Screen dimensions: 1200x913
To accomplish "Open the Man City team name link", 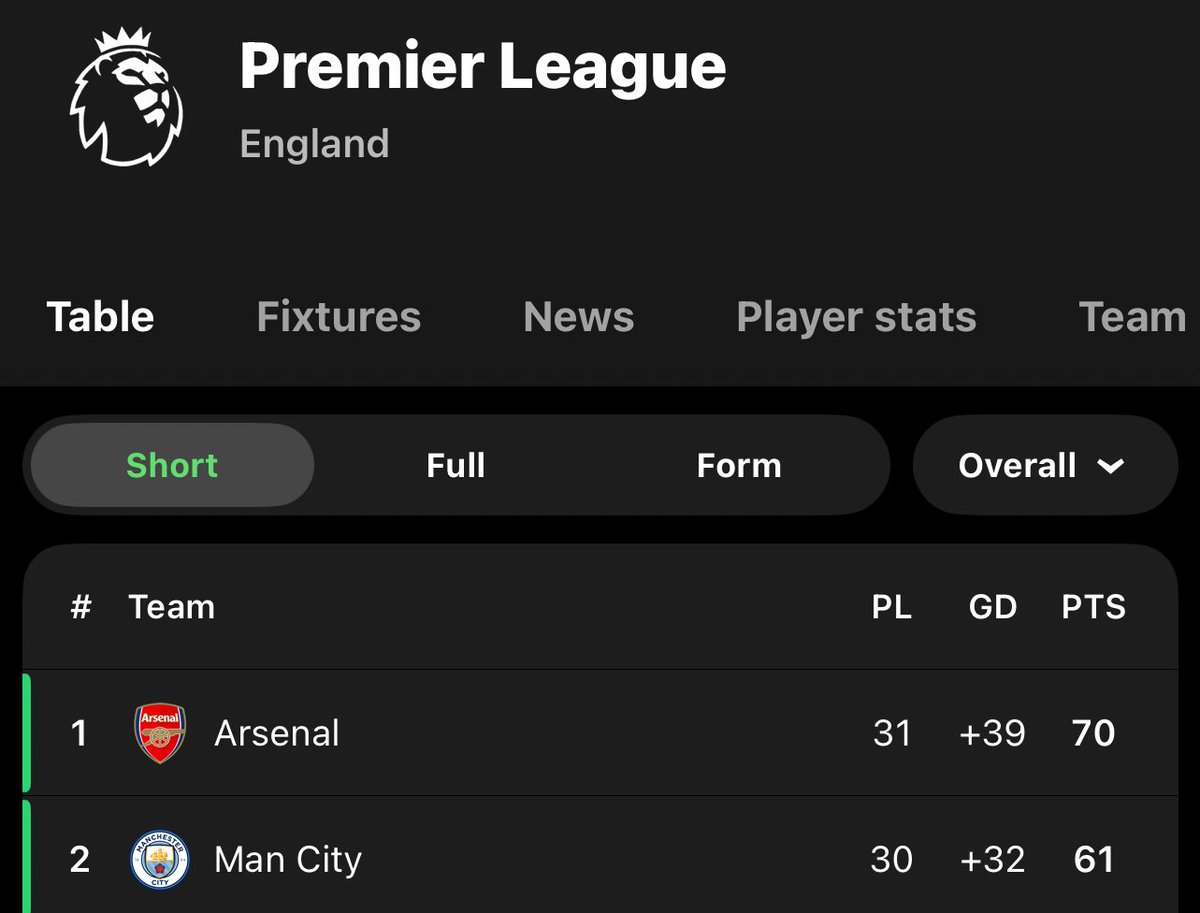I will click(288, 859).
